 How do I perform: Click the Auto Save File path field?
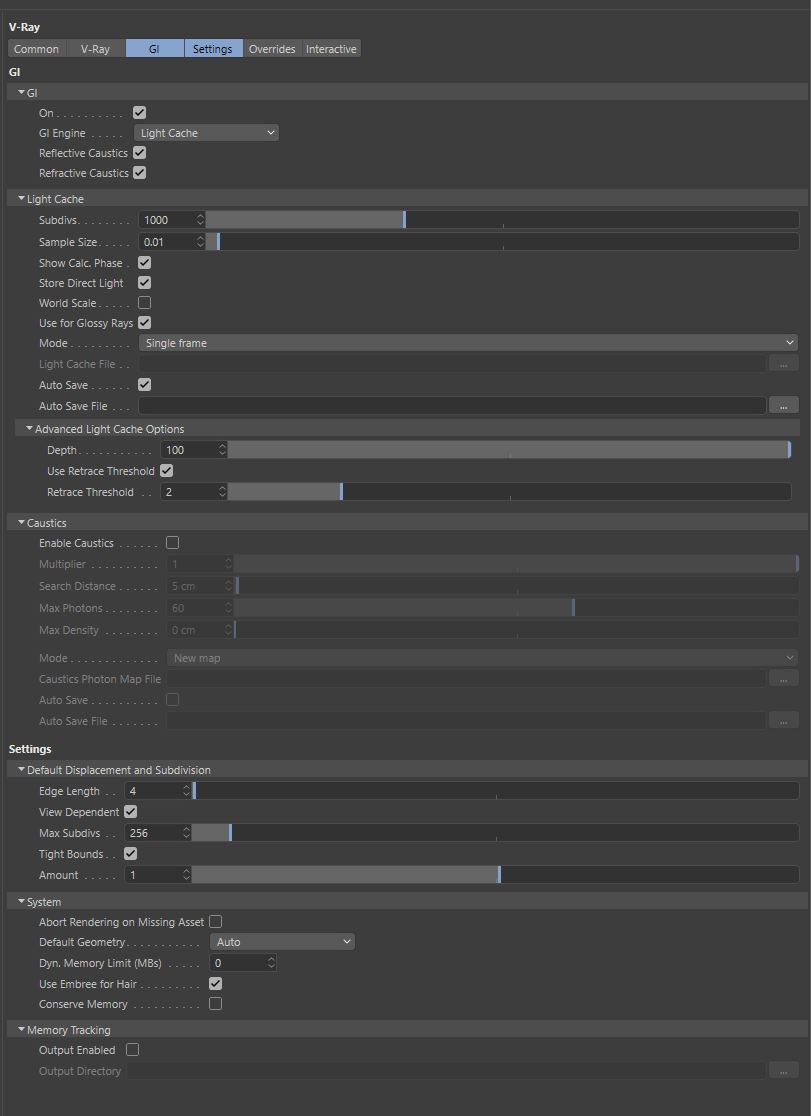(x=452, y=406)
